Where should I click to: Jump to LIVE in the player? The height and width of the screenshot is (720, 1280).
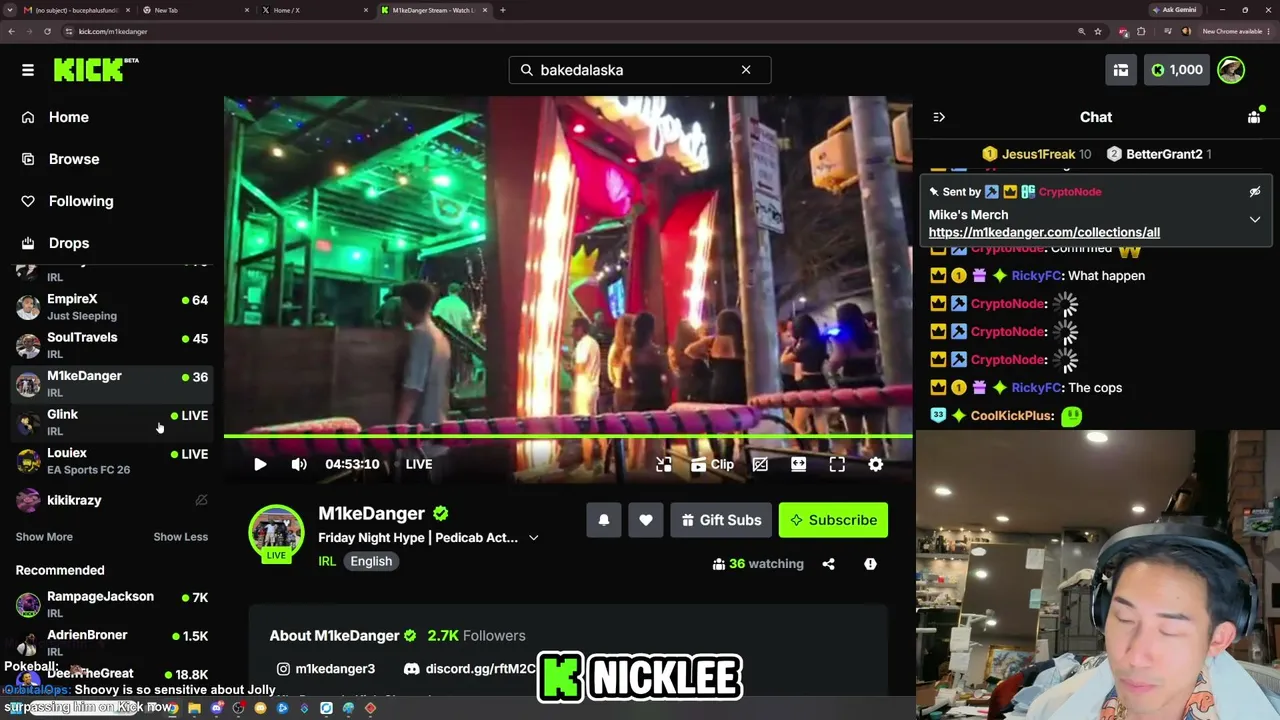[x=419, y=464]
